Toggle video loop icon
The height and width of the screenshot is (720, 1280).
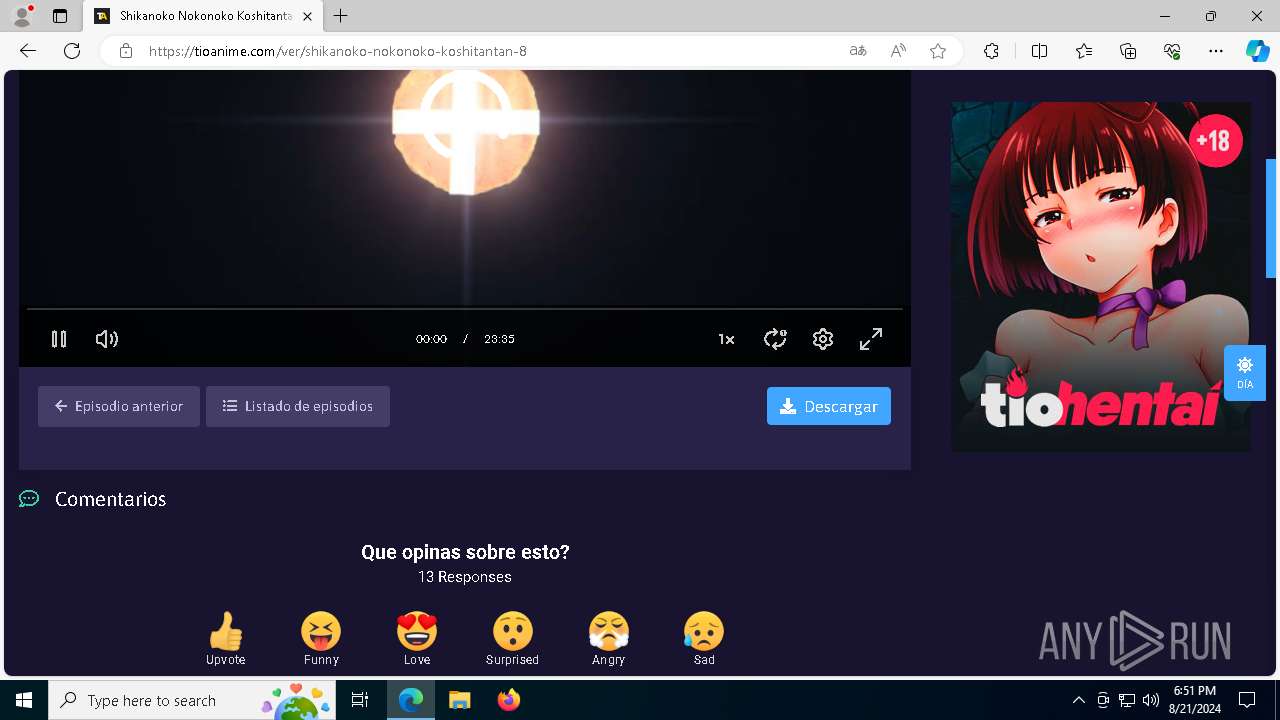pyautogui.click(x=775, y=339)
